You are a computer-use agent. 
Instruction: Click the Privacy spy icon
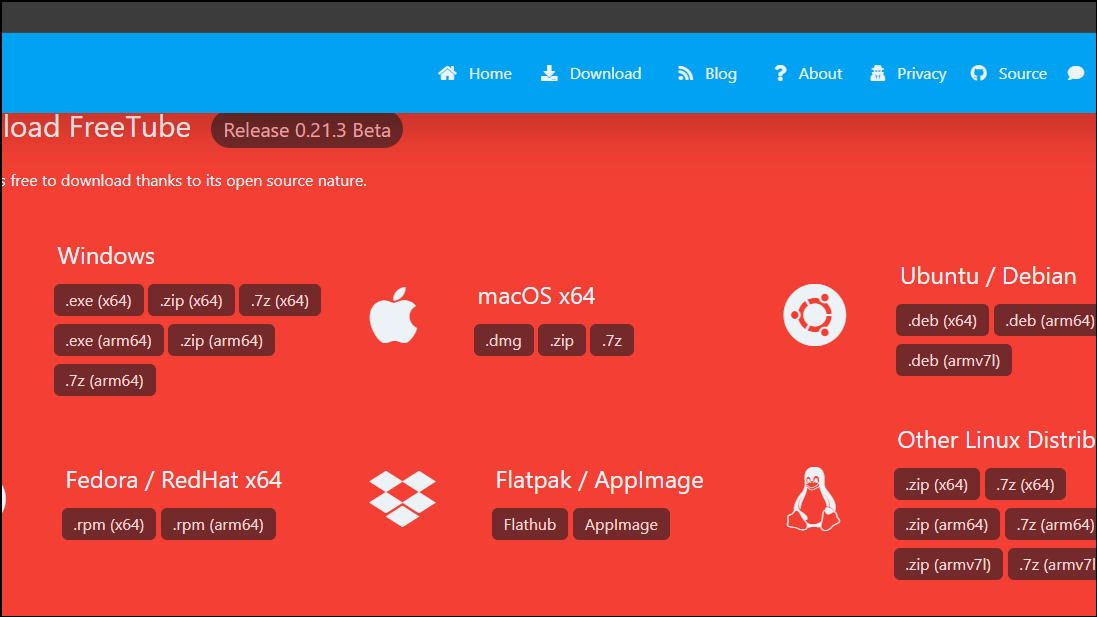pyautogui.click(x=877, y=73)
